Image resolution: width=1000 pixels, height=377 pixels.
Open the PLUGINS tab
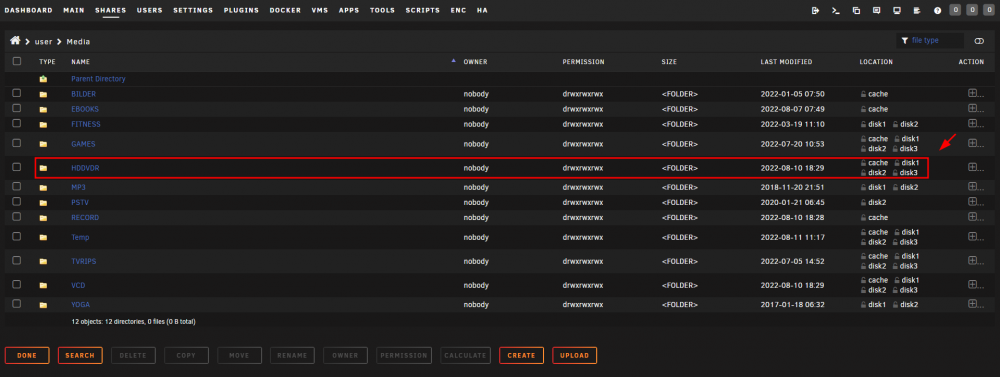pyautogui.click(x=241, y=11)
